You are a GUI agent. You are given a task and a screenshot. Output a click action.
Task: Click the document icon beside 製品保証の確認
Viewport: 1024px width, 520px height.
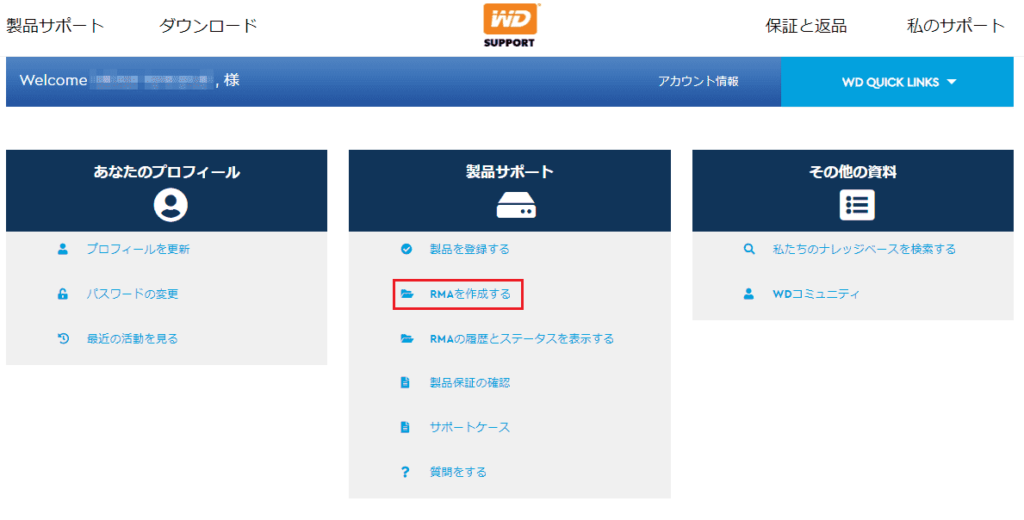pos(405,383)
